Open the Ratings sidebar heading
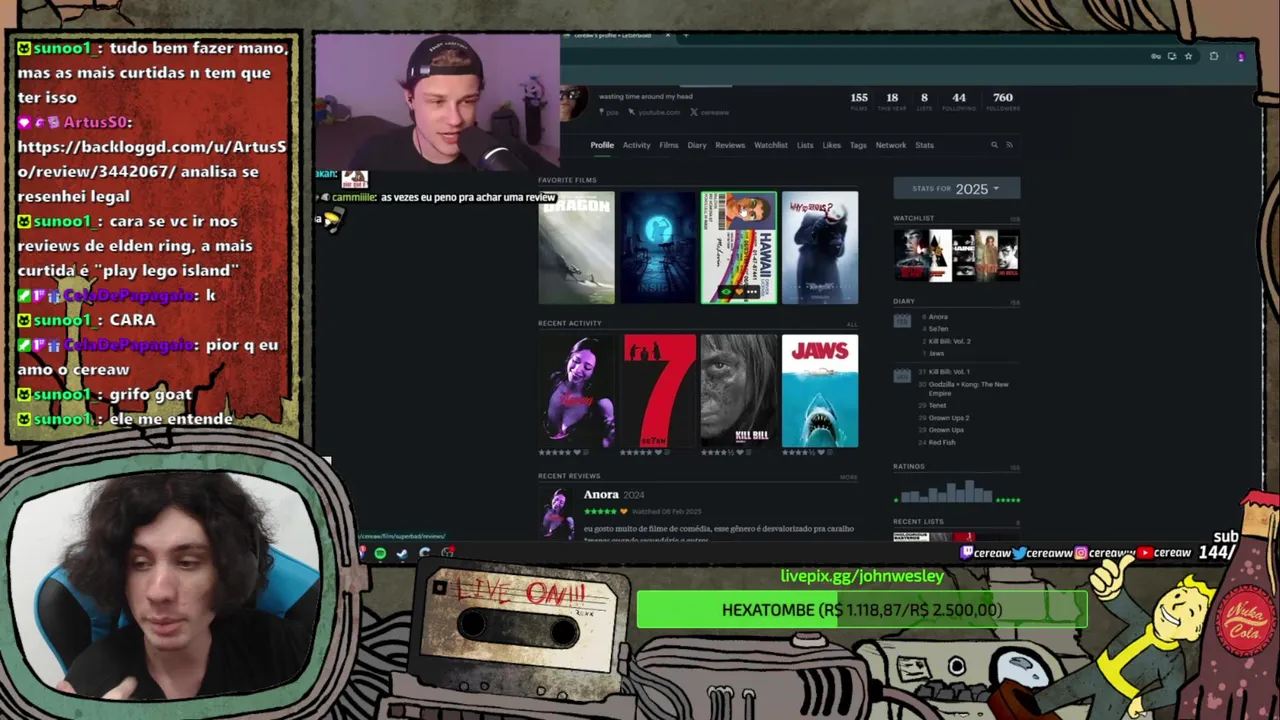1280x720 pixels. coord(909,466)
